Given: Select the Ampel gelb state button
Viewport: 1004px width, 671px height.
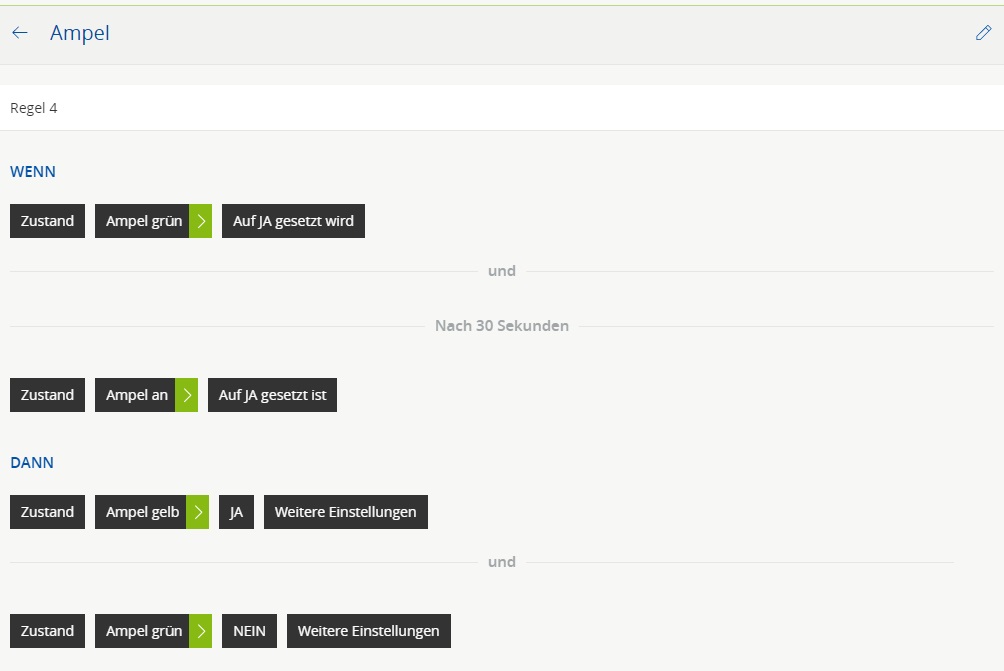Looking at the screenshot, I should coord(141,512).
